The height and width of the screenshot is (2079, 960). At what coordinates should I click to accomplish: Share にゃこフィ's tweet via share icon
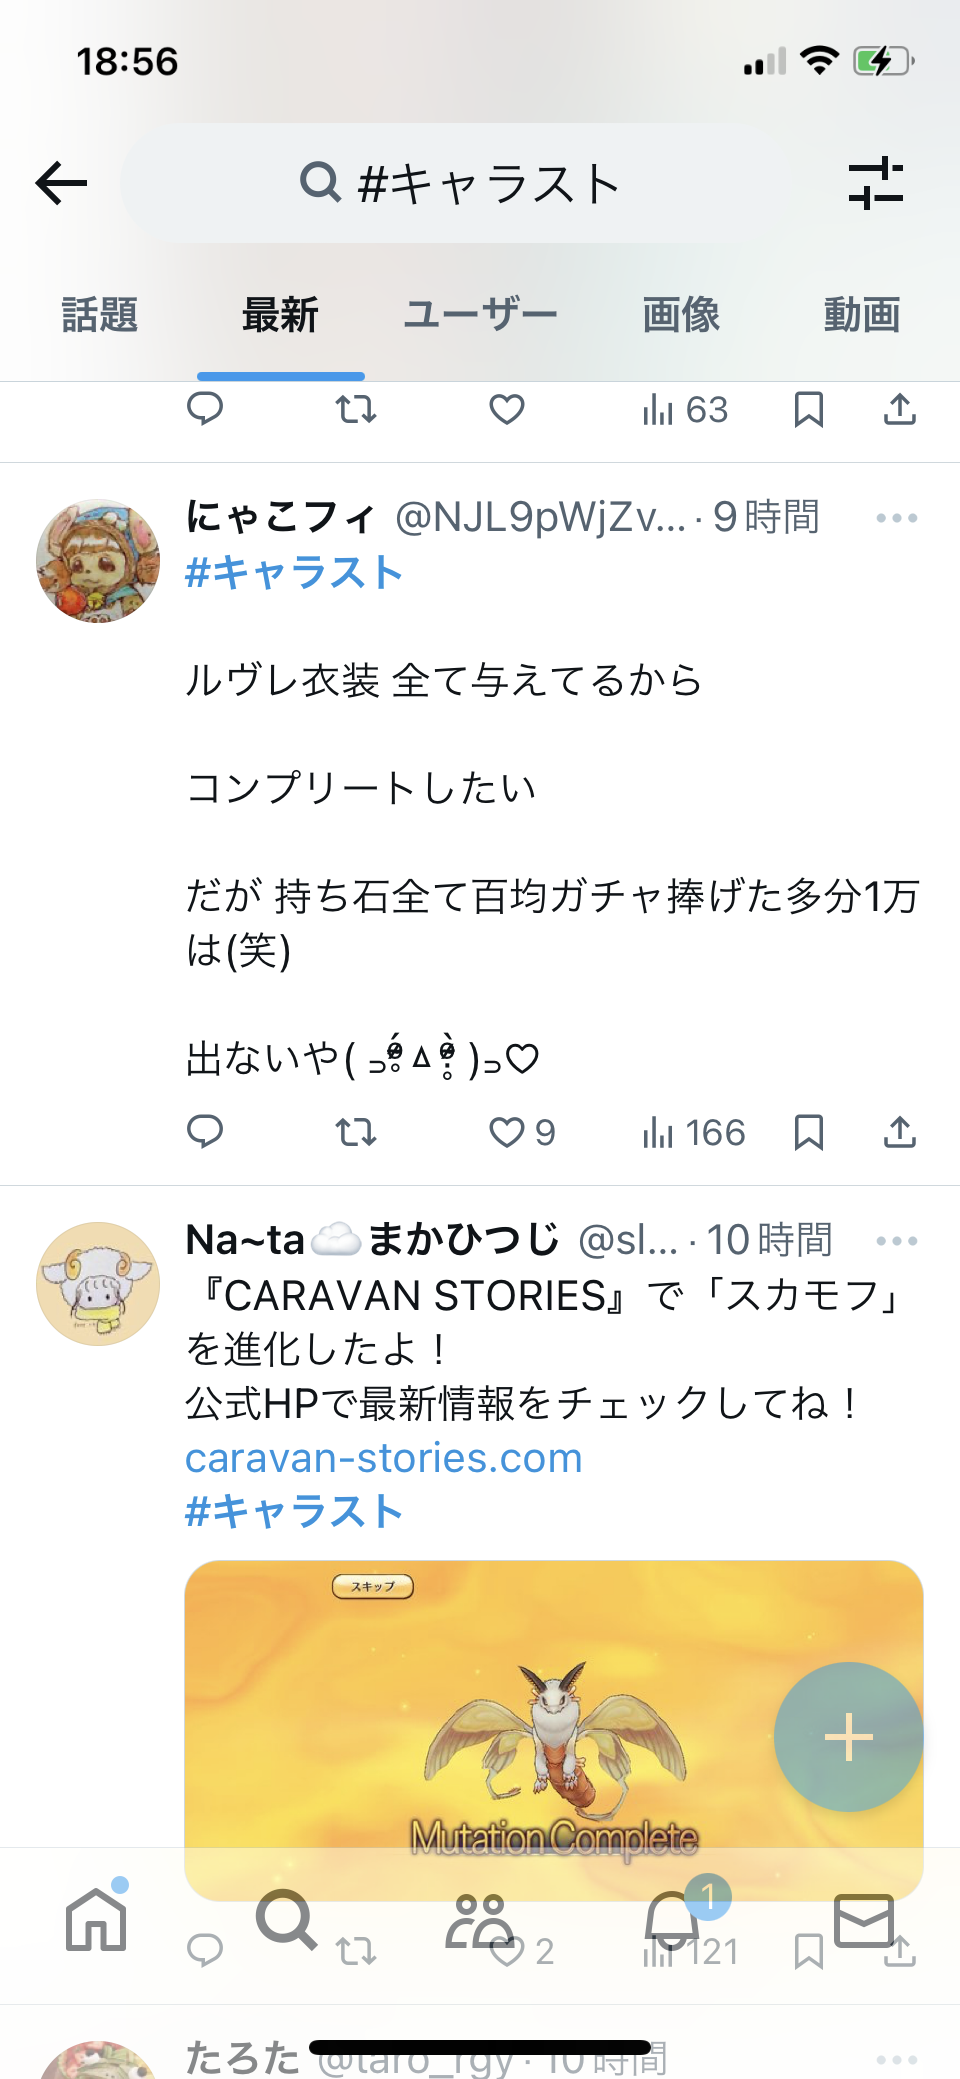click(899, 1132)
